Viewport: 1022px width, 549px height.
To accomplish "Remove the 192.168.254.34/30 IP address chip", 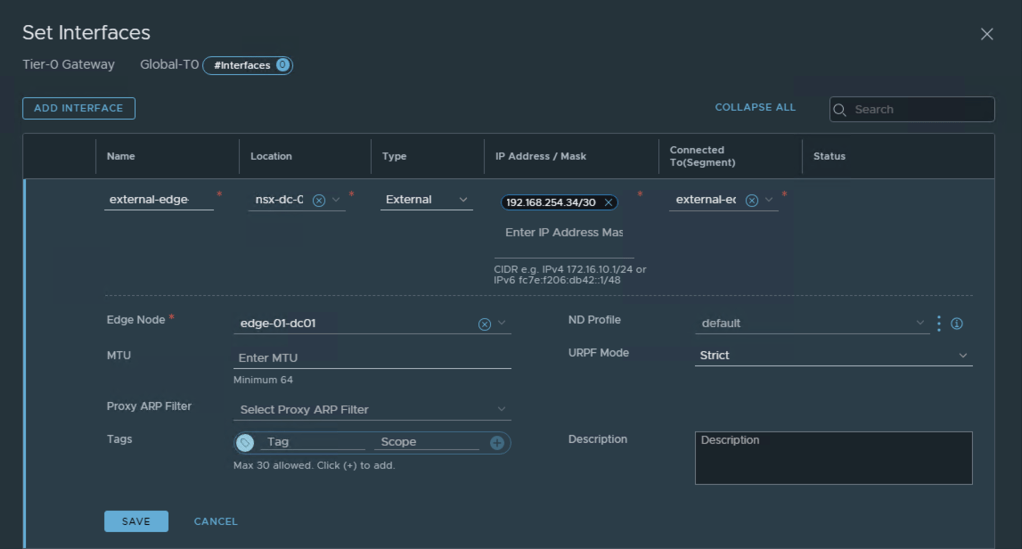I will 608,203.
